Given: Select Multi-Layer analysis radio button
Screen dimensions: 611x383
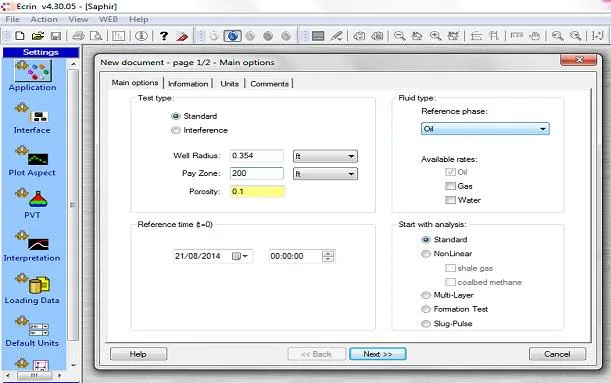Looking at the screenshot, I should pos(426,295).
